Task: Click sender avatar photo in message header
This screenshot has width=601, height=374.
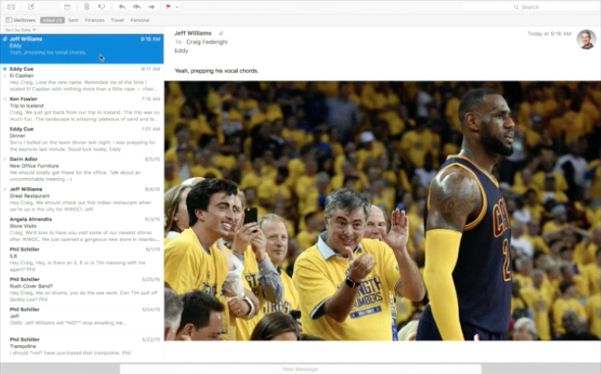Action: [x=586, y=39]
